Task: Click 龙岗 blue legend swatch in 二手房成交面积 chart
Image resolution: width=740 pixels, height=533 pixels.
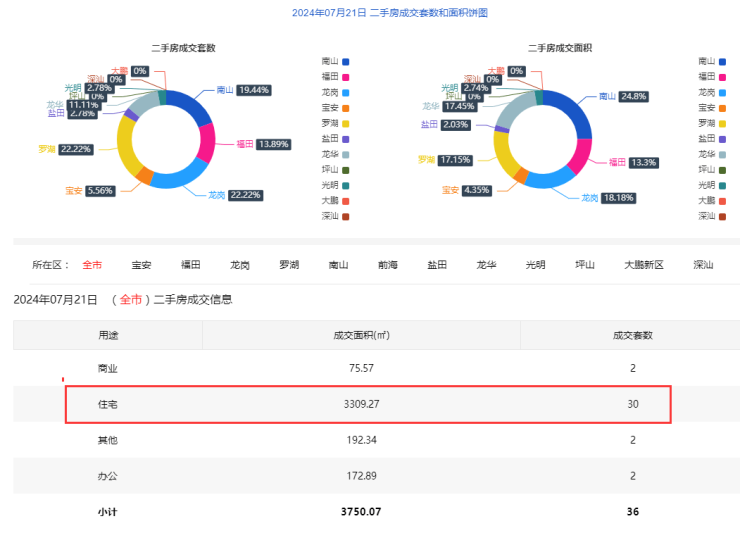Action: [722, 92]
